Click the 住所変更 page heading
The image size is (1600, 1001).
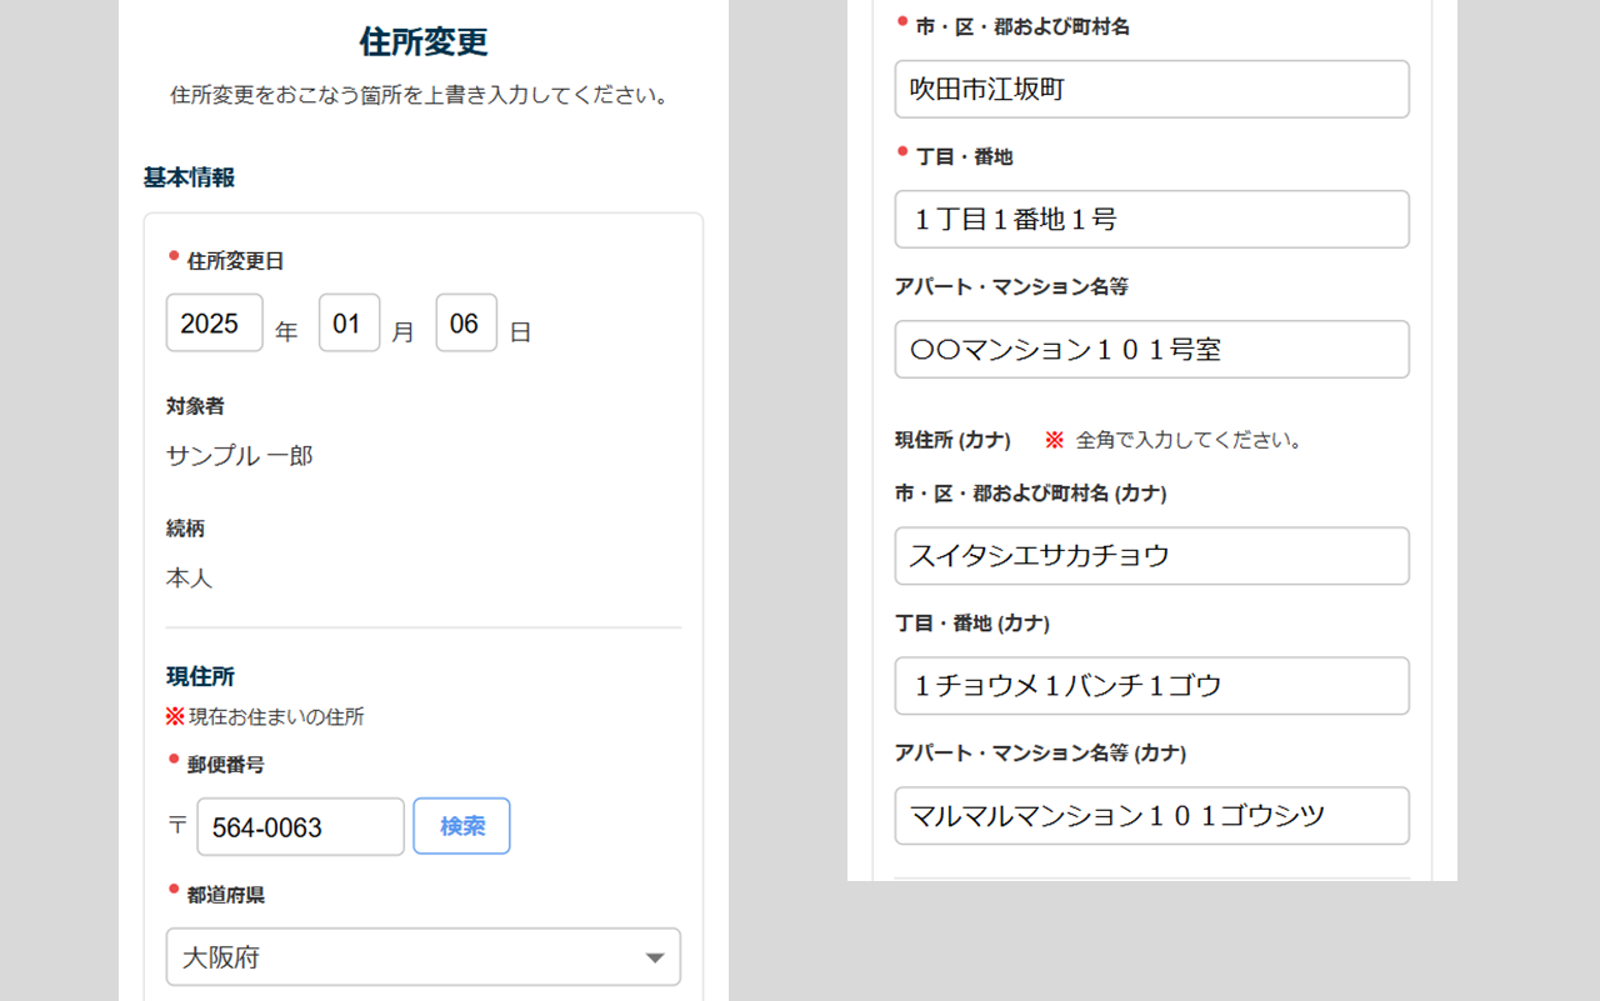point(423,42)
